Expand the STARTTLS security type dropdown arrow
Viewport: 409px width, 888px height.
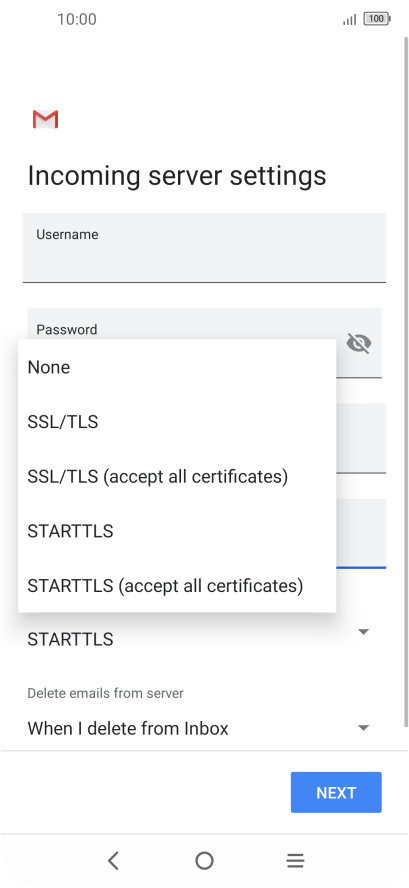[x=364, y=631]
